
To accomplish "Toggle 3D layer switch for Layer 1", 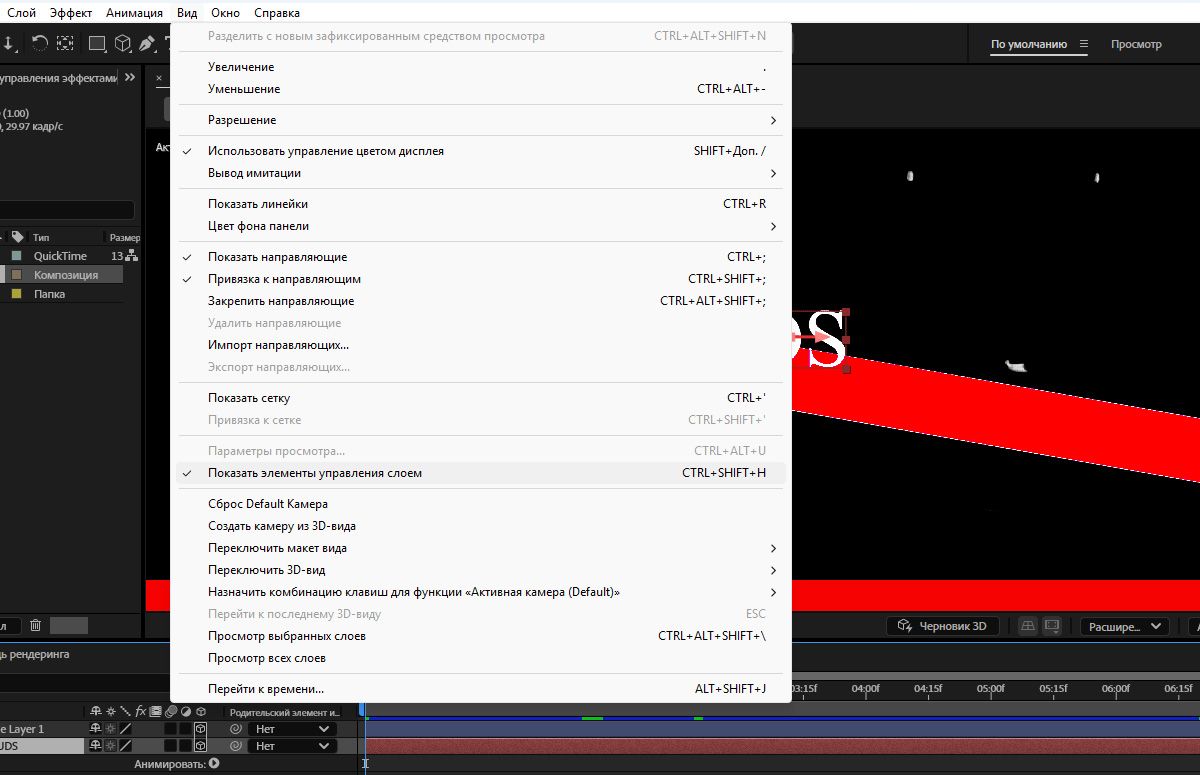I will coord(200,730).
